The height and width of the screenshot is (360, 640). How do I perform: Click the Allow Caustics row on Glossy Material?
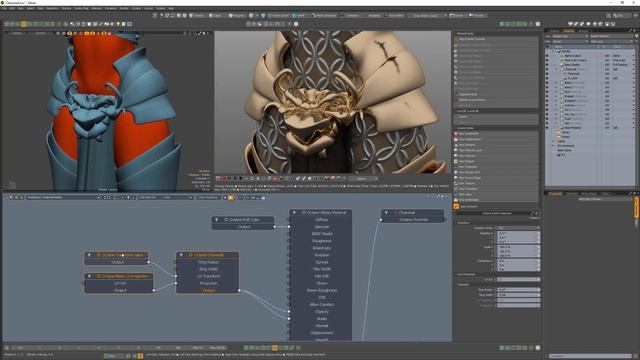[x=321, y=304]
